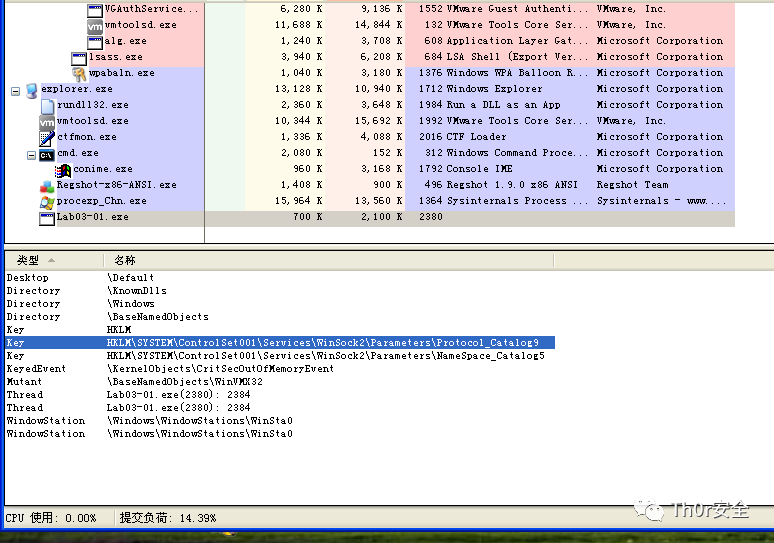Click PID 2380 in the Lab03-01.exe row

430,217
